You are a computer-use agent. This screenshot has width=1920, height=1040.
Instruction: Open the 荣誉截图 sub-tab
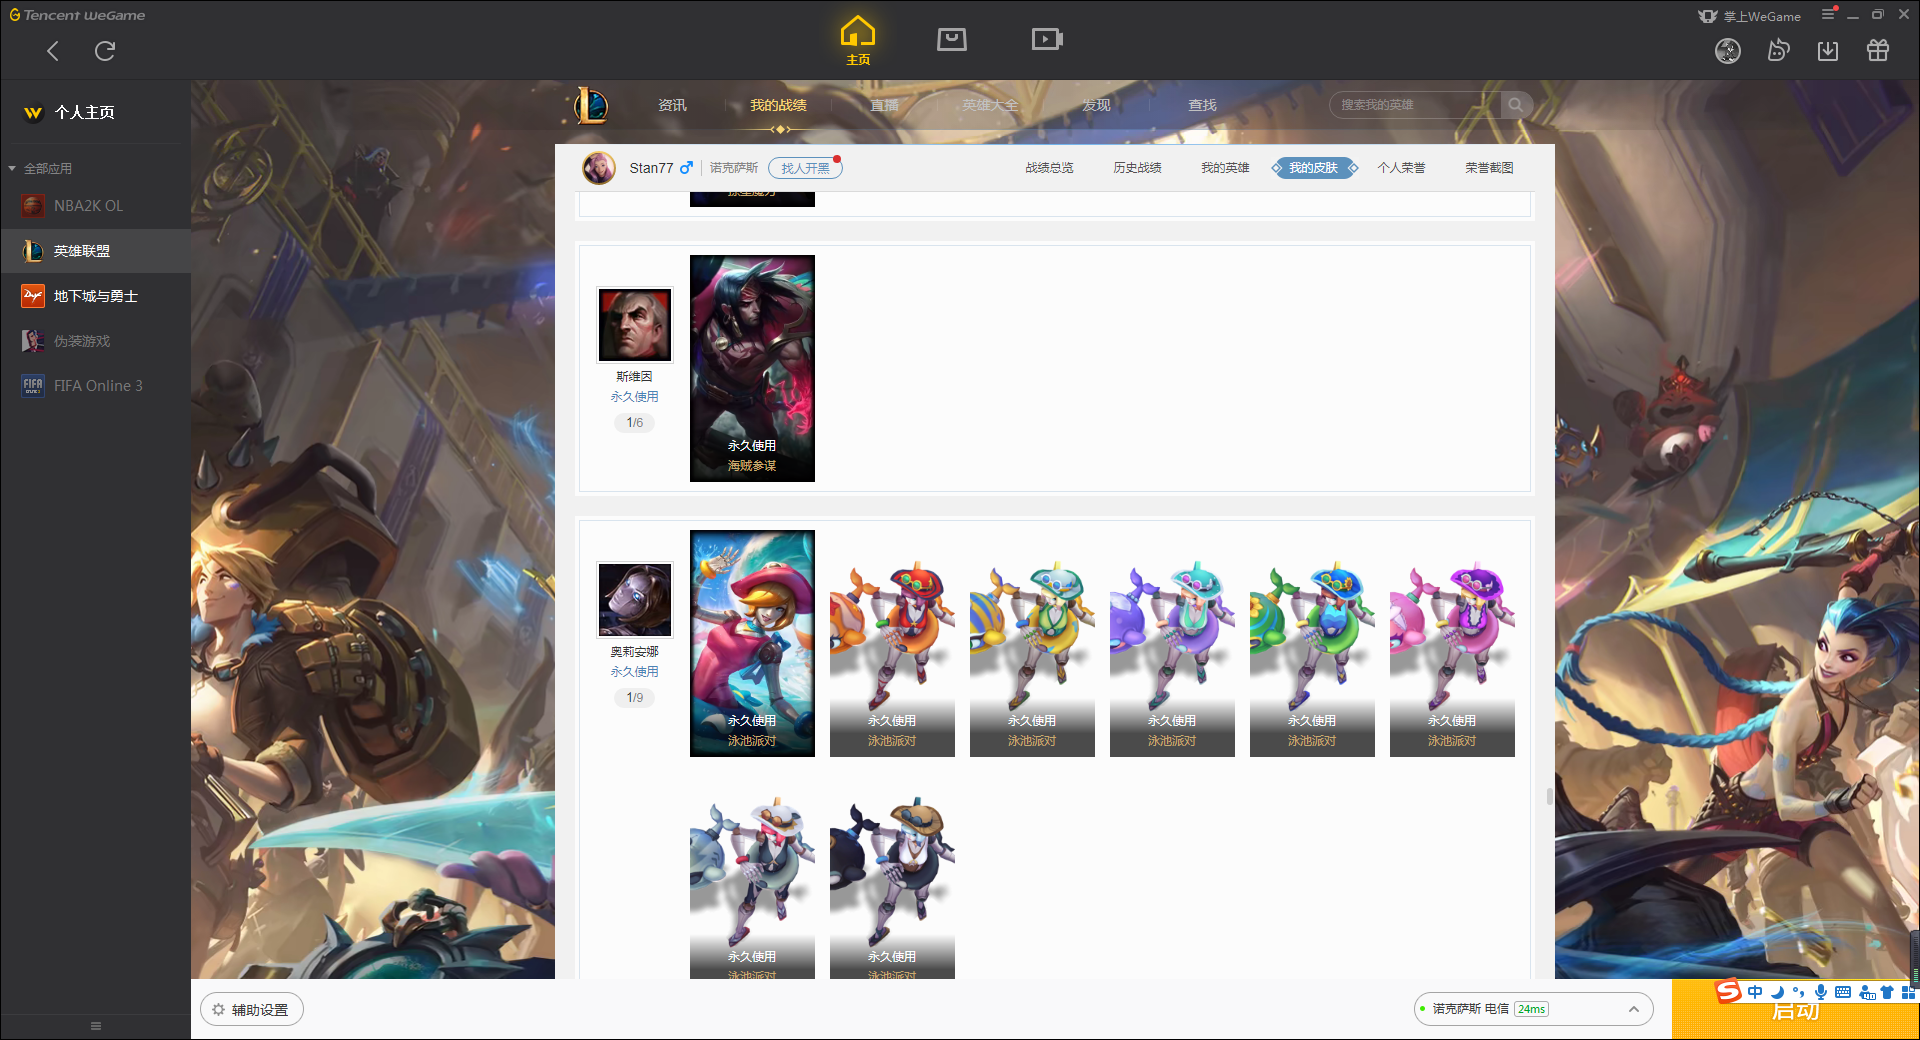[1489, 168]
